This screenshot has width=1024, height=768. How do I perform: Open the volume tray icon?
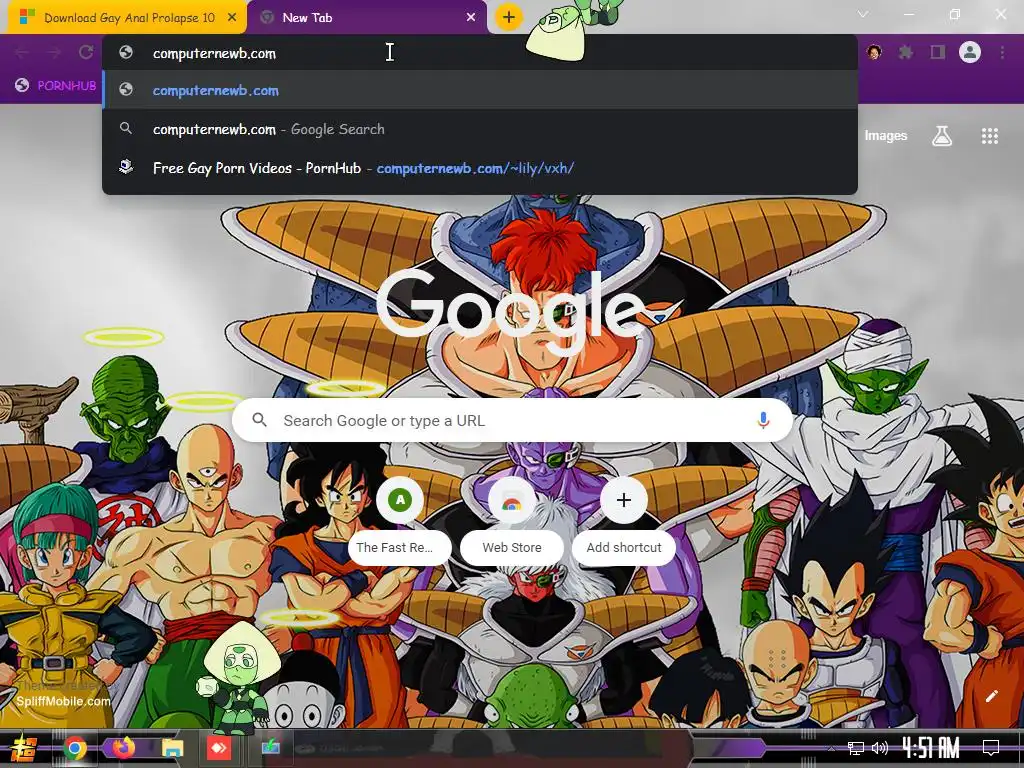pyautogui.click(x=880, y=748)
